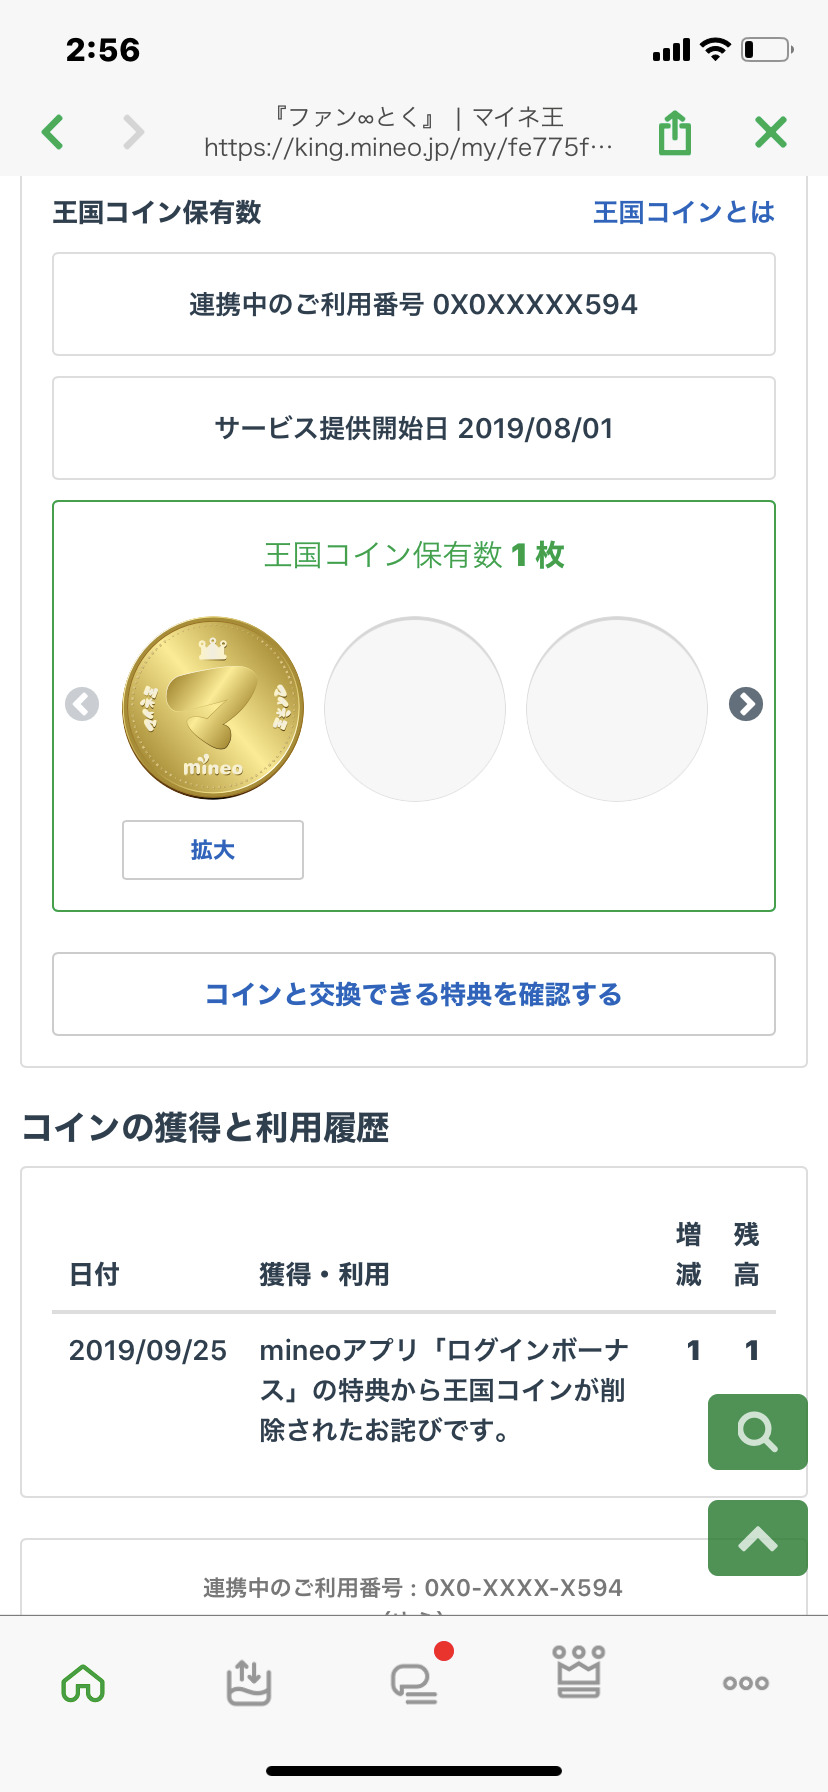Screen dimensions: 828x1792
Task: Open コインと交換できる特典を確認する
Action: pyautogui.click(x=414, y=994)
